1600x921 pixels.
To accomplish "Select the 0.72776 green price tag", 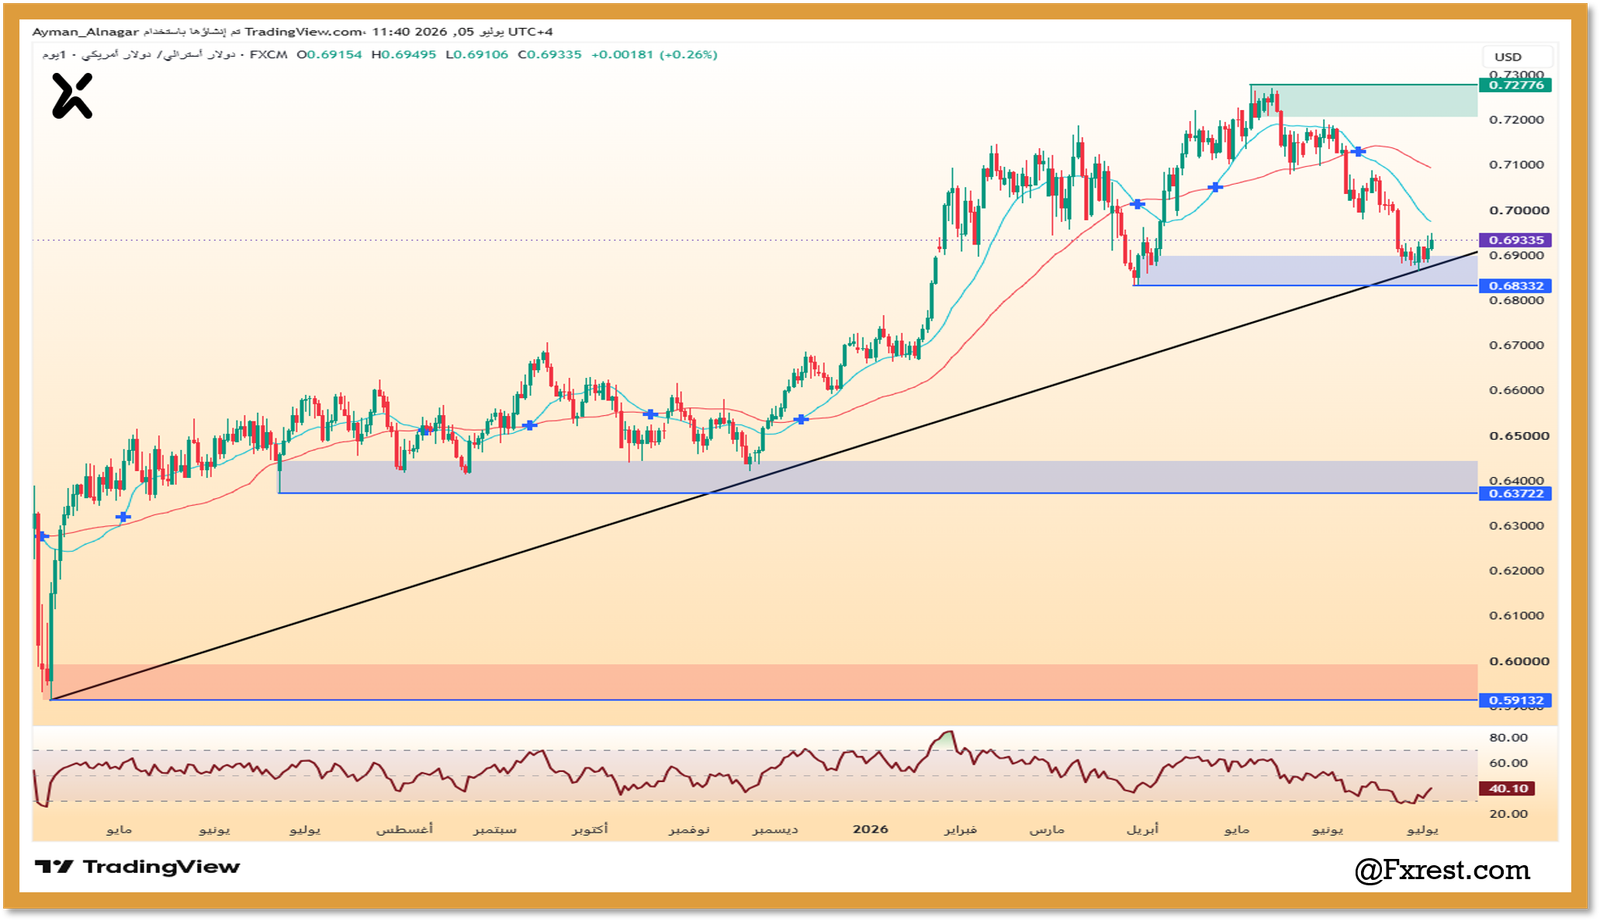I will pyautogui.click(x=1515, y=85).
